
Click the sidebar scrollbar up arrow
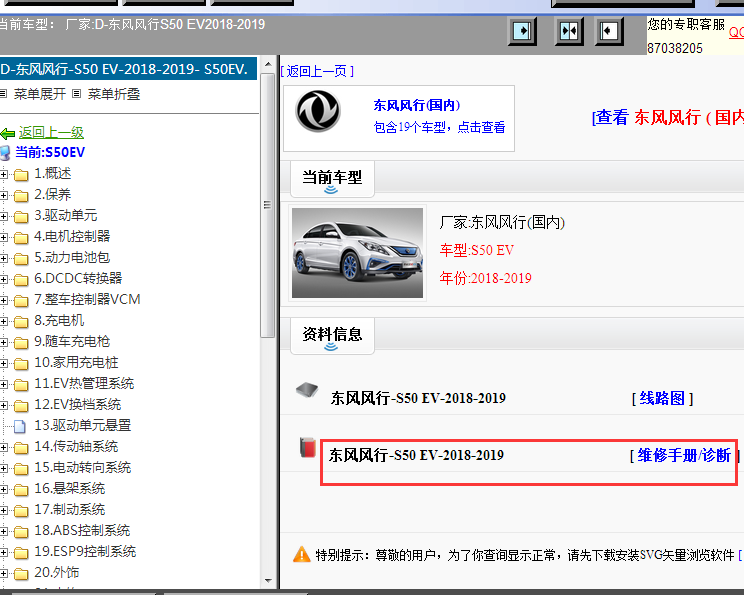pyautogui.click(x=268, y=64)
